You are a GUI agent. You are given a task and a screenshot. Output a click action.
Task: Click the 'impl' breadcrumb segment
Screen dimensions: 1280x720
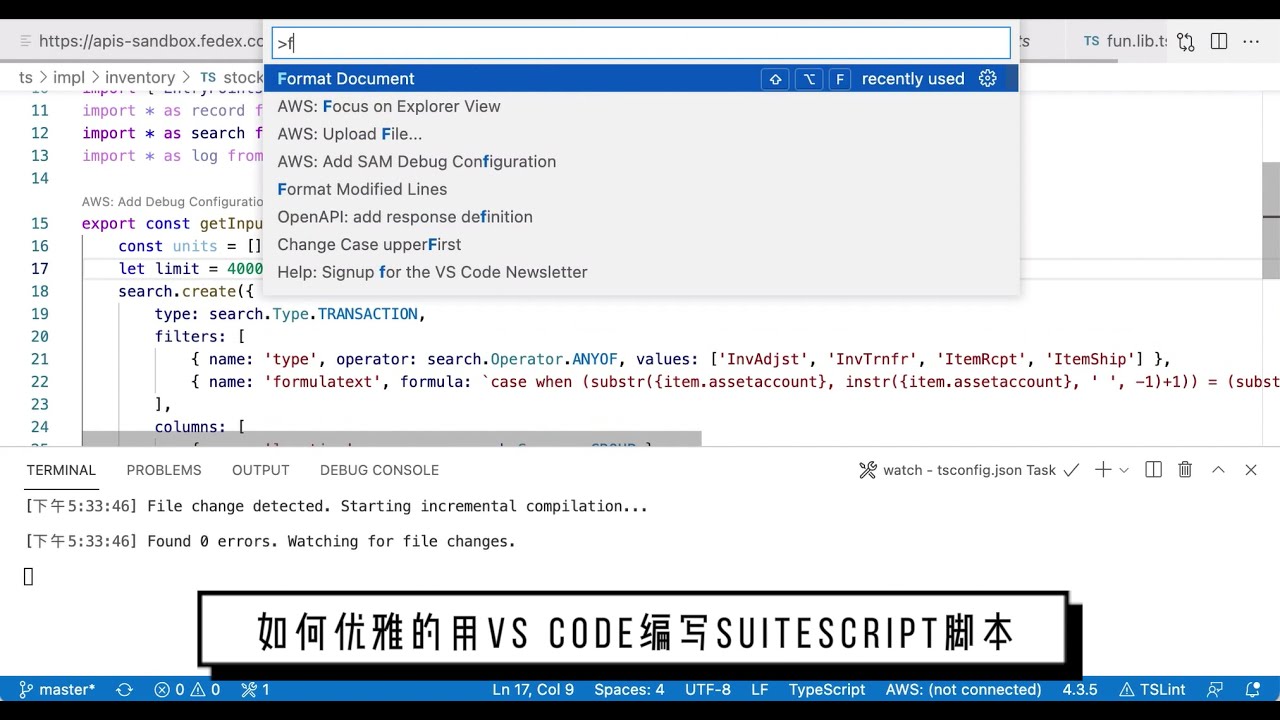click(x=69, y=77)
